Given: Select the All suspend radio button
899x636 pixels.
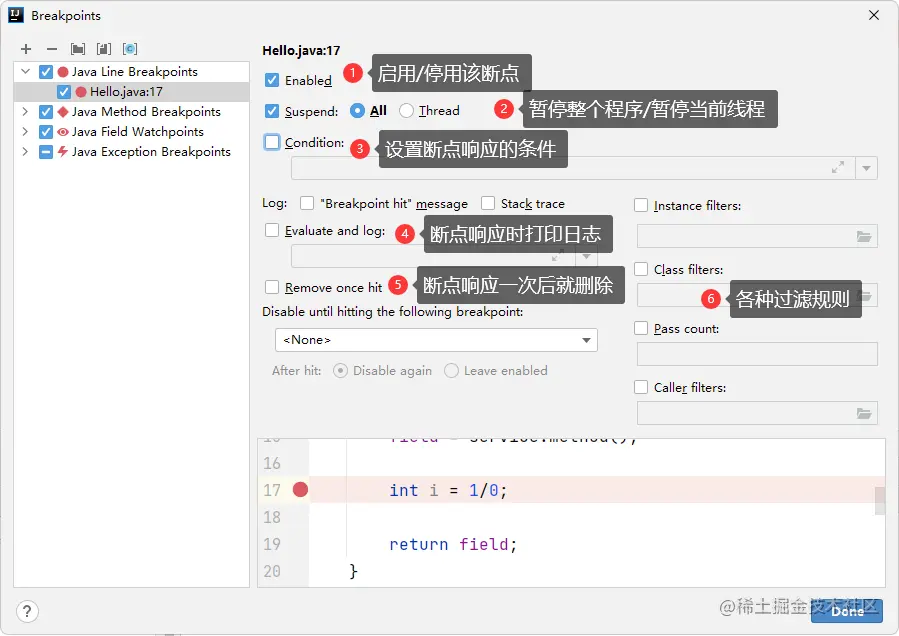Looking at the screenshot, I should 357,111.
